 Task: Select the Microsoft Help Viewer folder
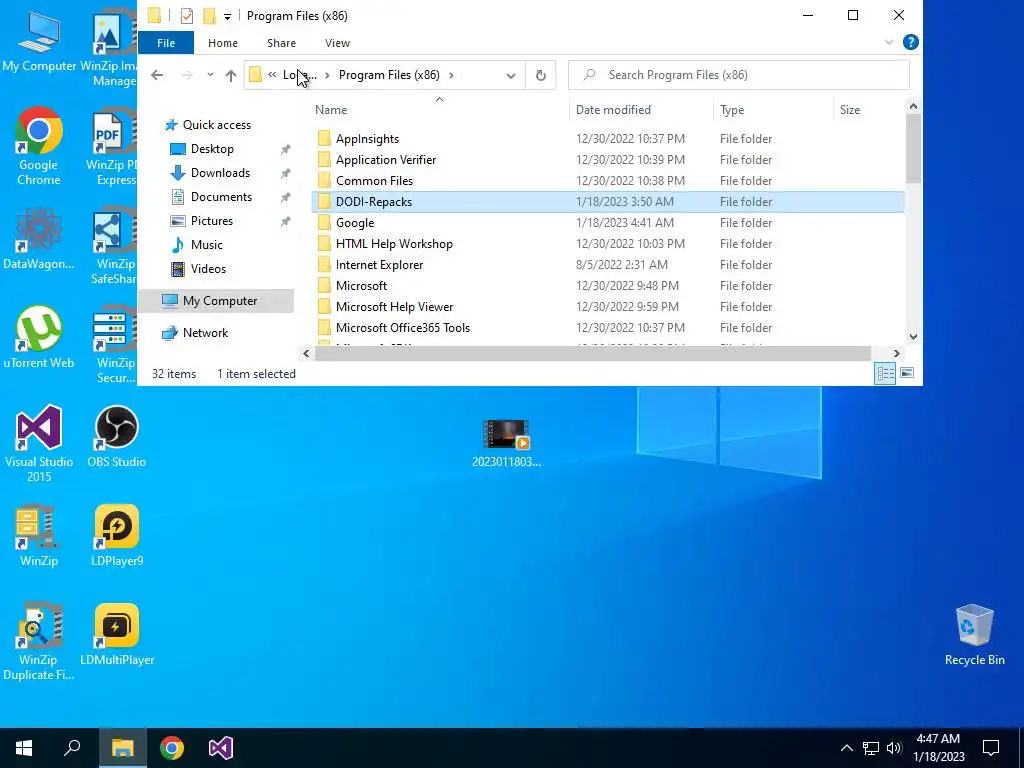point(394,307)
